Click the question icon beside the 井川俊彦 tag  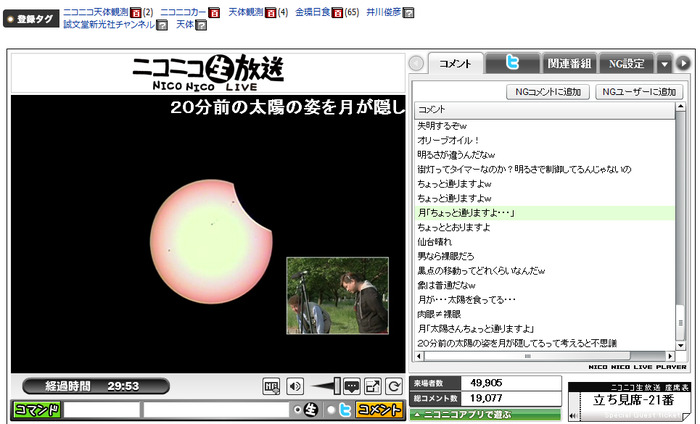click(408, 12)
